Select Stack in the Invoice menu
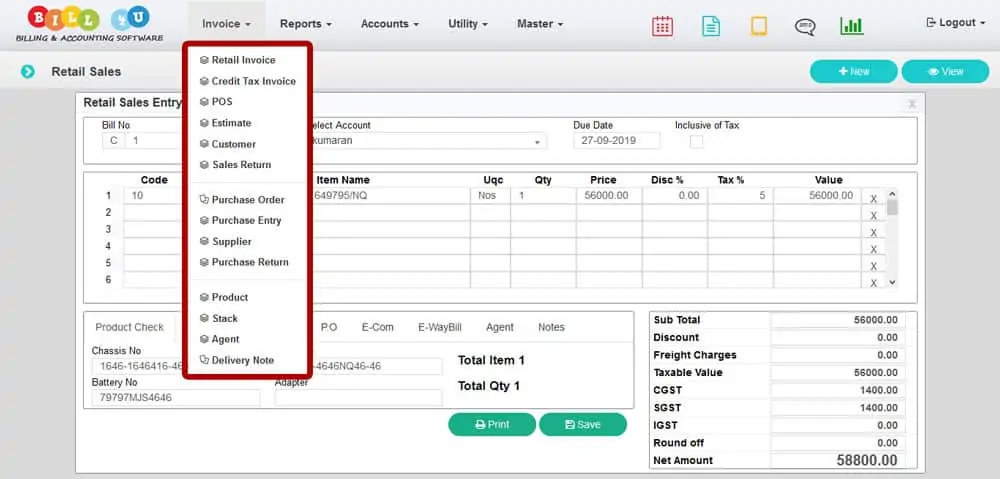The width and height of the screenshot is (1000, 479). [x=218, y=318]
